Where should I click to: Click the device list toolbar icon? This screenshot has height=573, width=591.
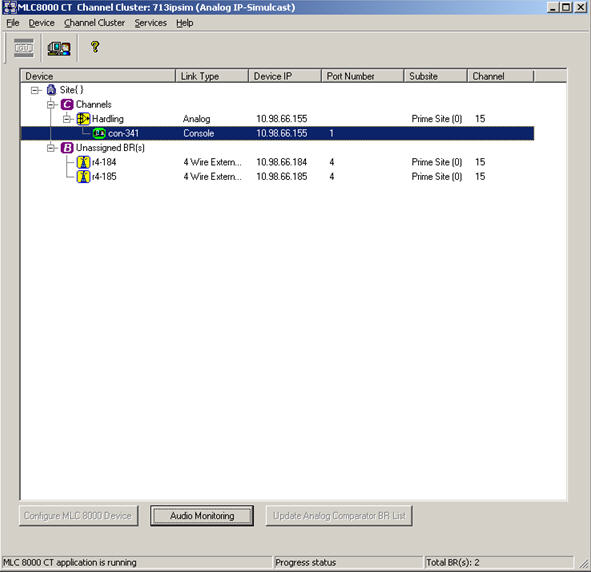[x=24, y=48]
